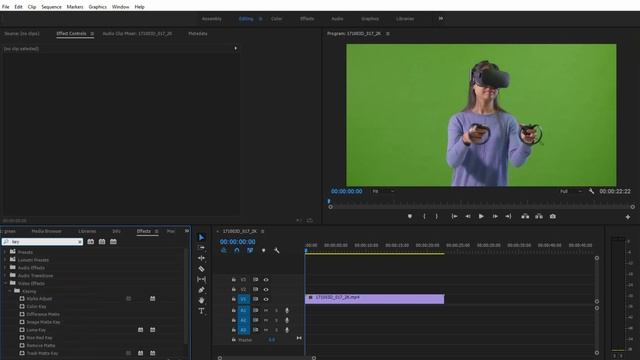Click the YUV Effects filter icon
Screen dimensions: 640x360
113,242
